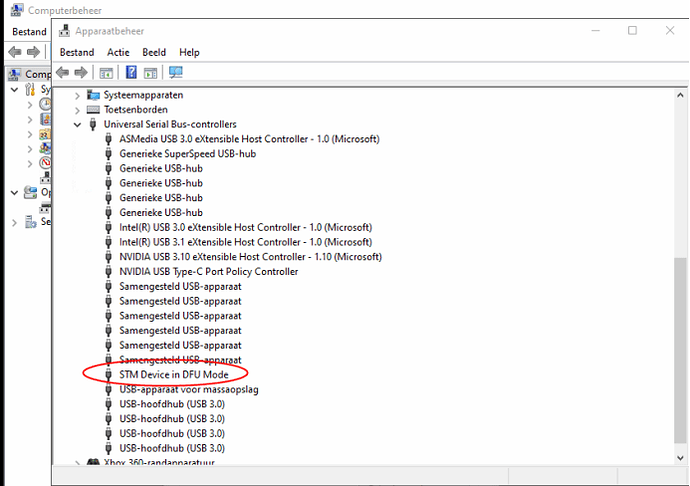The image size is (690, 486).
Task: Select ASMedia USB 3.0 eXtensible Host Controller
Action: (249, 139)
